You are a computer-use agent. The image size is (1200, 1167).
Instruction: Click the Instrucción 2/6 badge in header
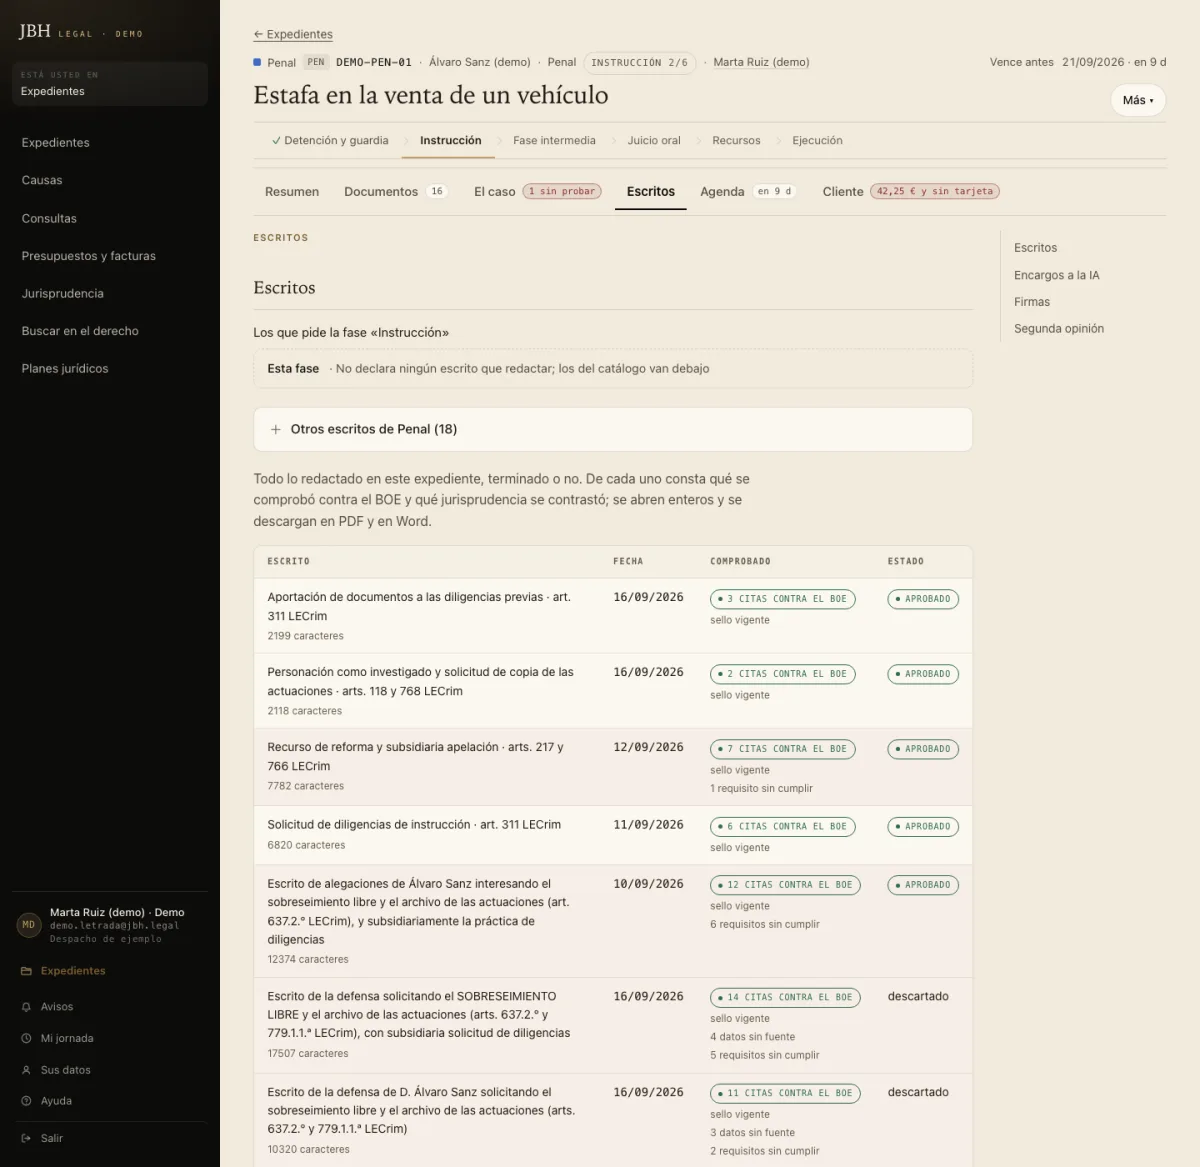(639, 62)
